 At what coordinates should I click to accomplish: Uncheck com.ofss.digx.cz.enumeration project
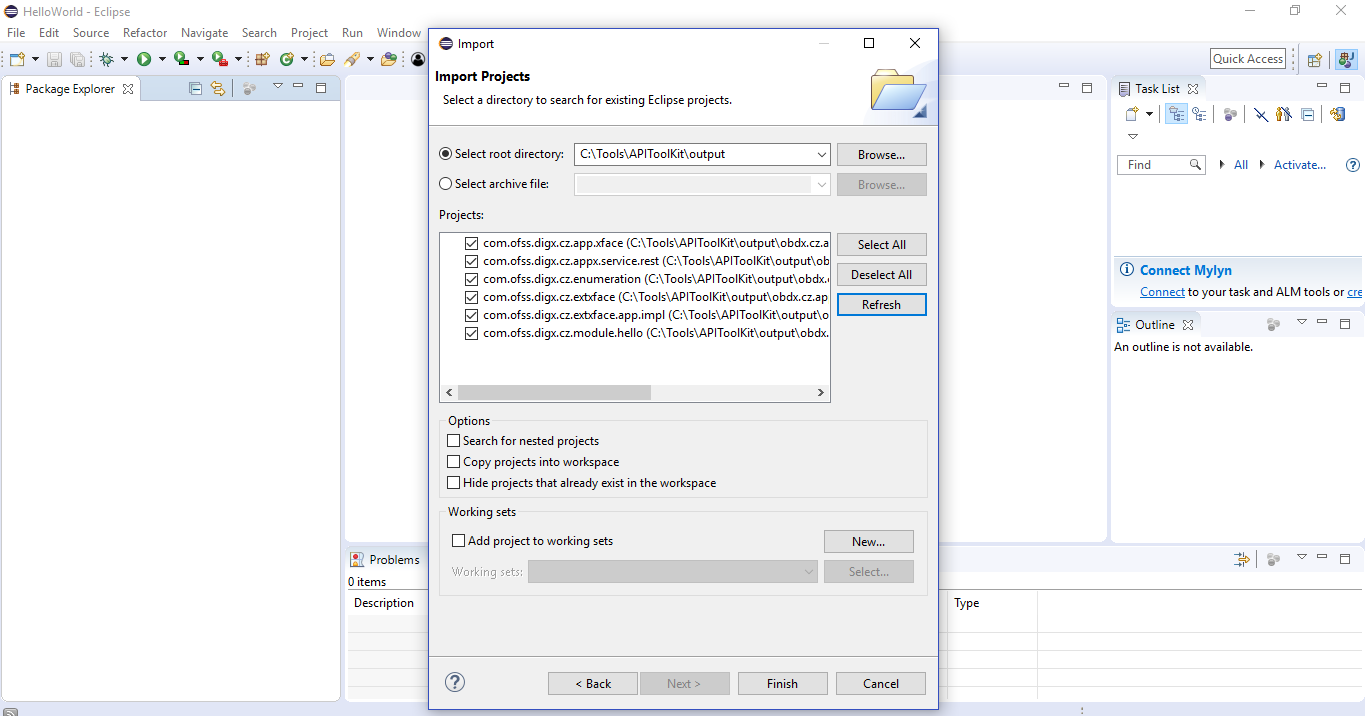472,279
